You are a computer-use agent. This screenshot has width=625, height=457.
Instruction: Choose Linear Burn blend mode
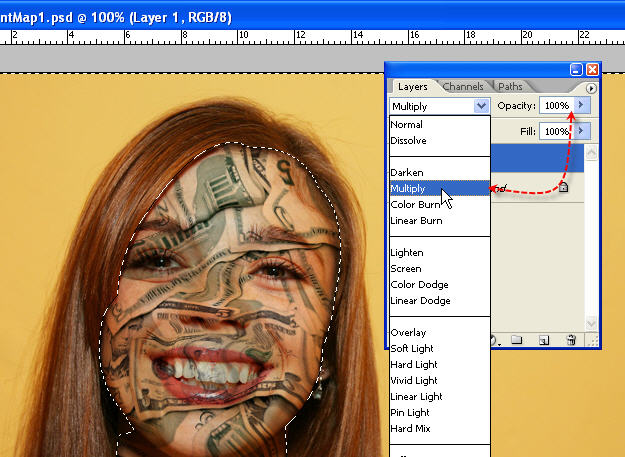click(x=440, y=220)
